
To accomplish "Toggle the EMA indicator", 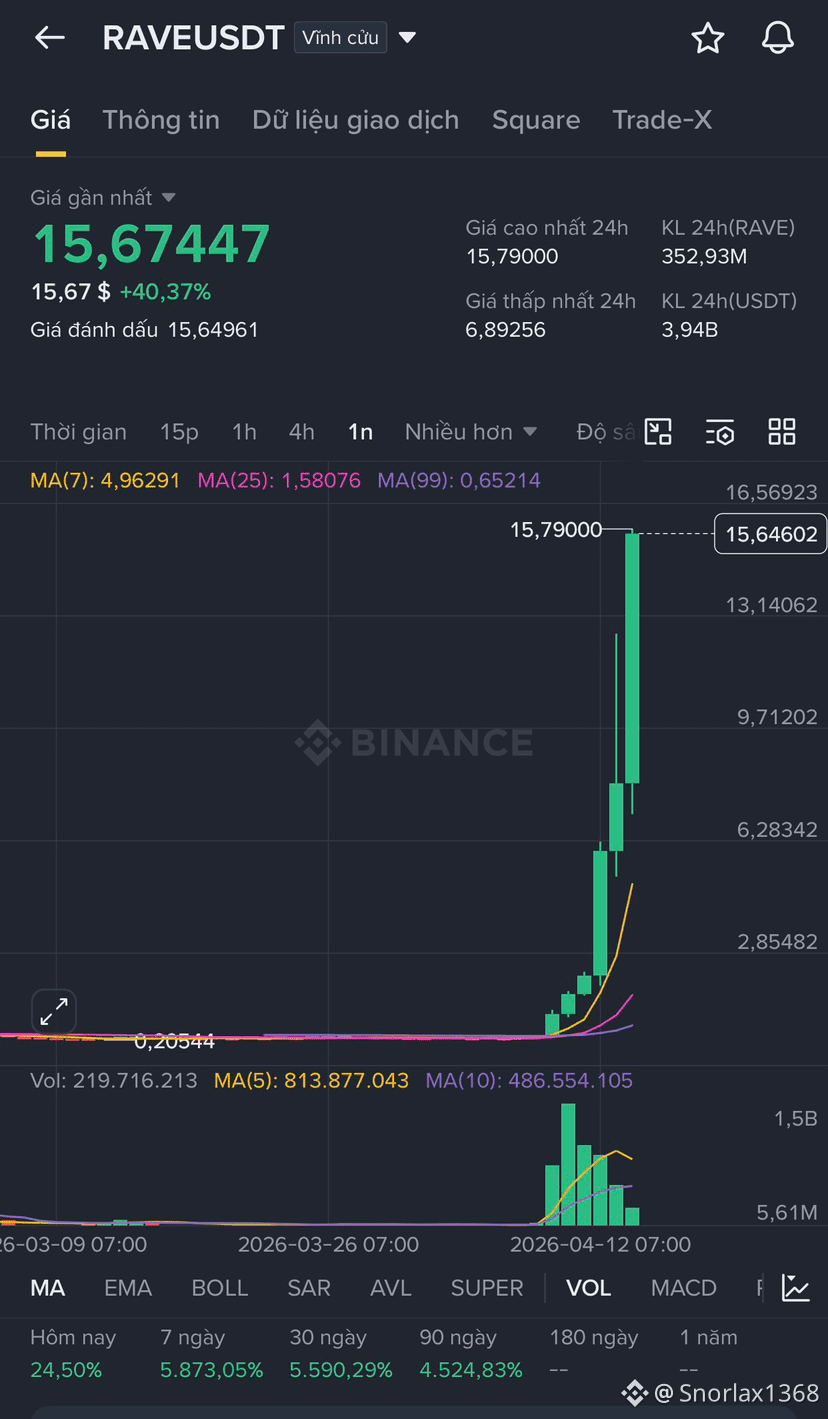I will coord(128,1288).
